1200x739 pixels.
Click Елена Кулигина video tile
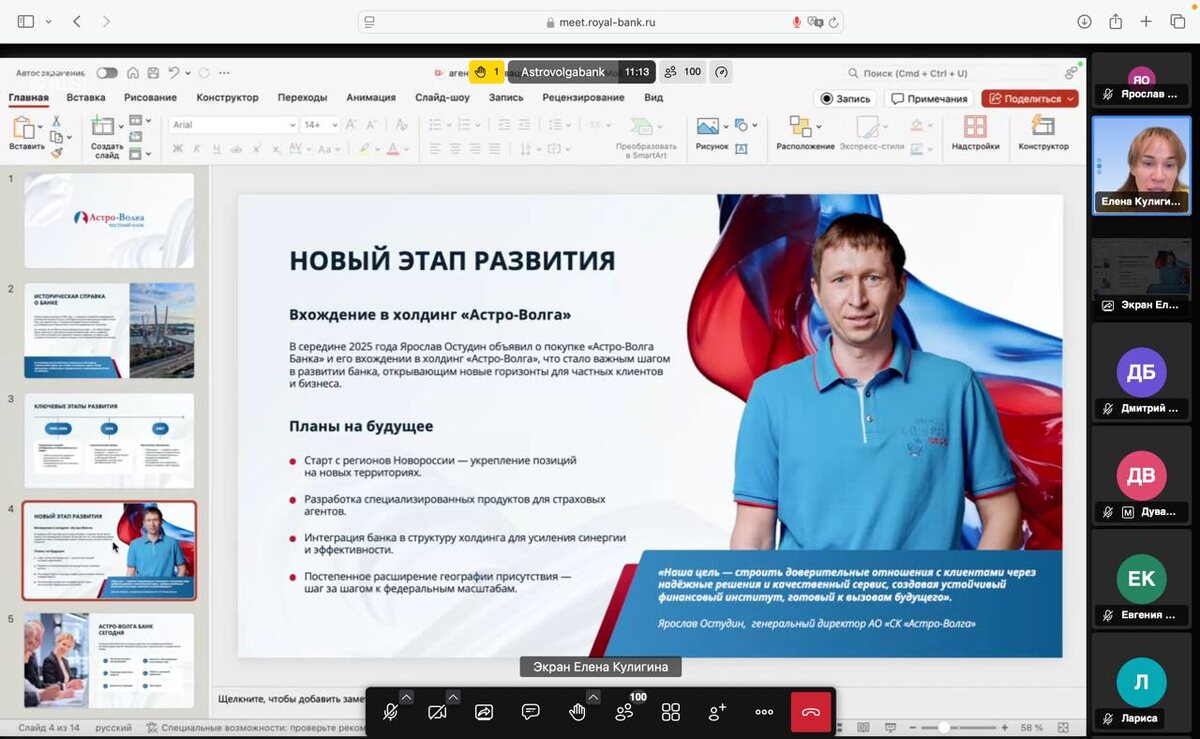(1141, 164)
